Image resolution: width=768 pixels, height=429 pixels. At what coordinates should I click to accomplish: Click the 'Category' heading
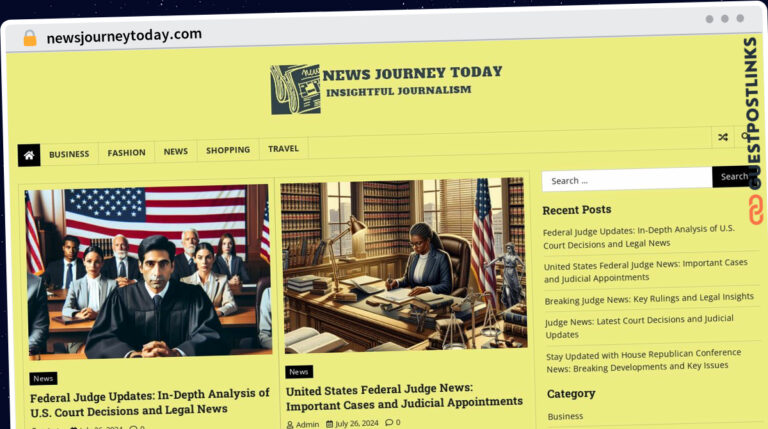coord(571,394)
